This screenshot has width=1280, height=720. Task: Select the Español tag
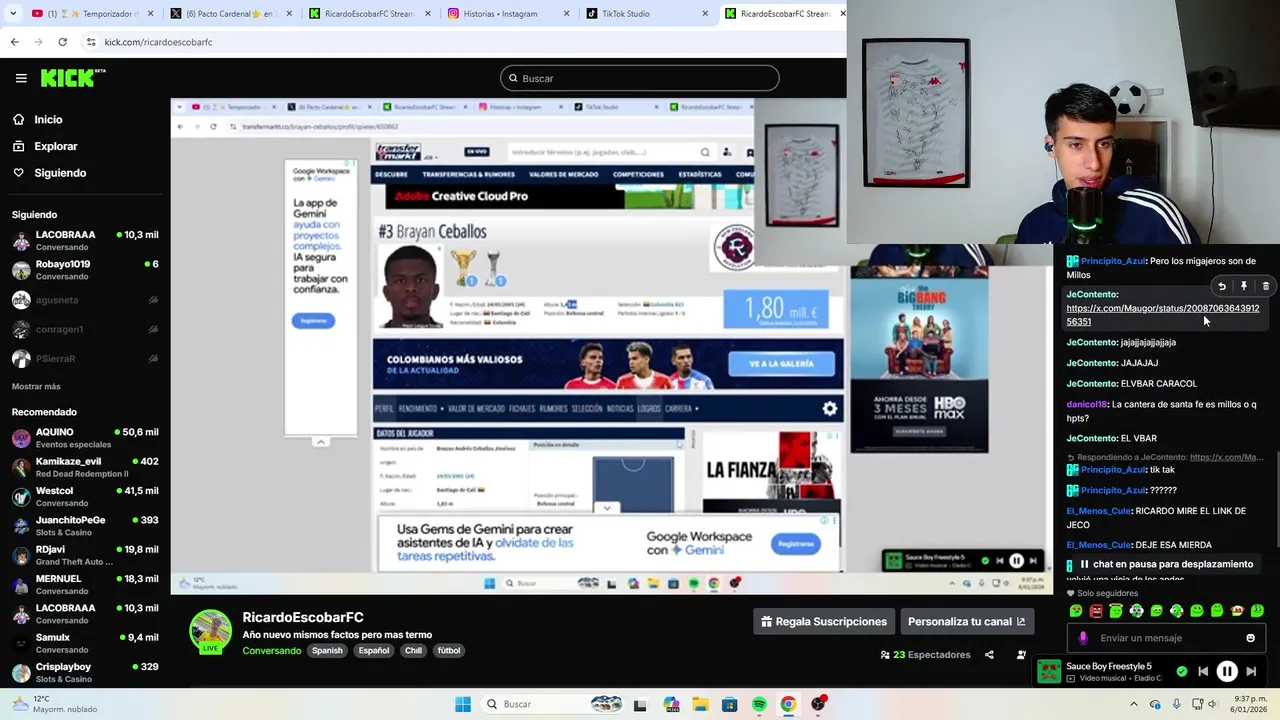pos(374,651)
